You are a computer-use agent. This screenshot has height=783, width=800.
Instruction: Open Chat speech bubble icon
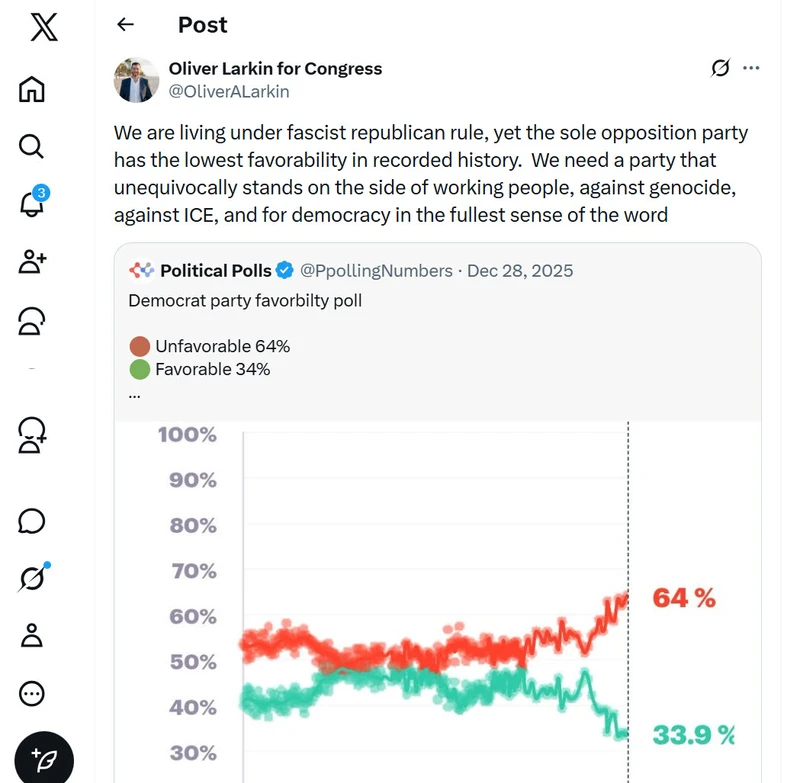coord(32,521)
